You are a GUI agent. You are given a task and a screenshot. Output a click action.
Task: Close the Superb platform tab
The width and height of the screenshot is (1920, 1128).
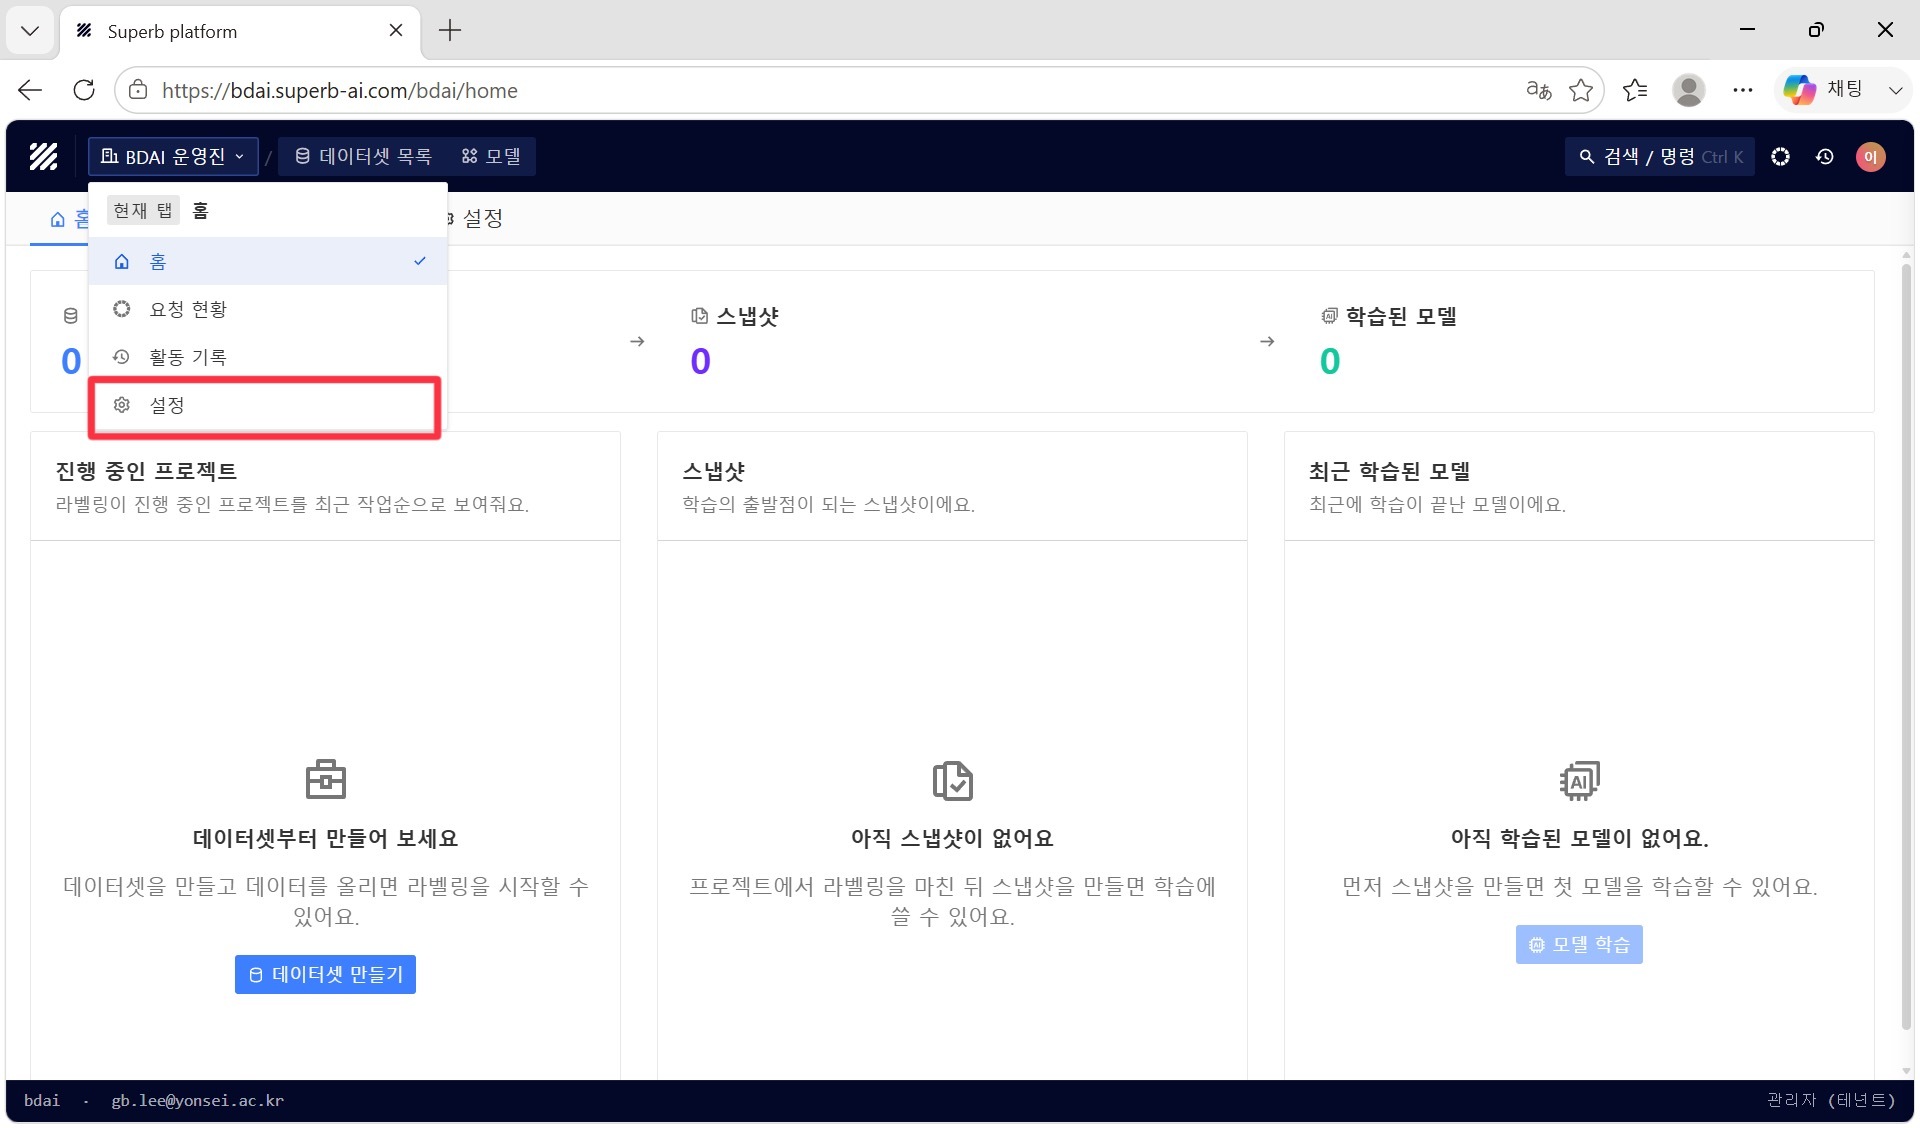click(396, 30)
